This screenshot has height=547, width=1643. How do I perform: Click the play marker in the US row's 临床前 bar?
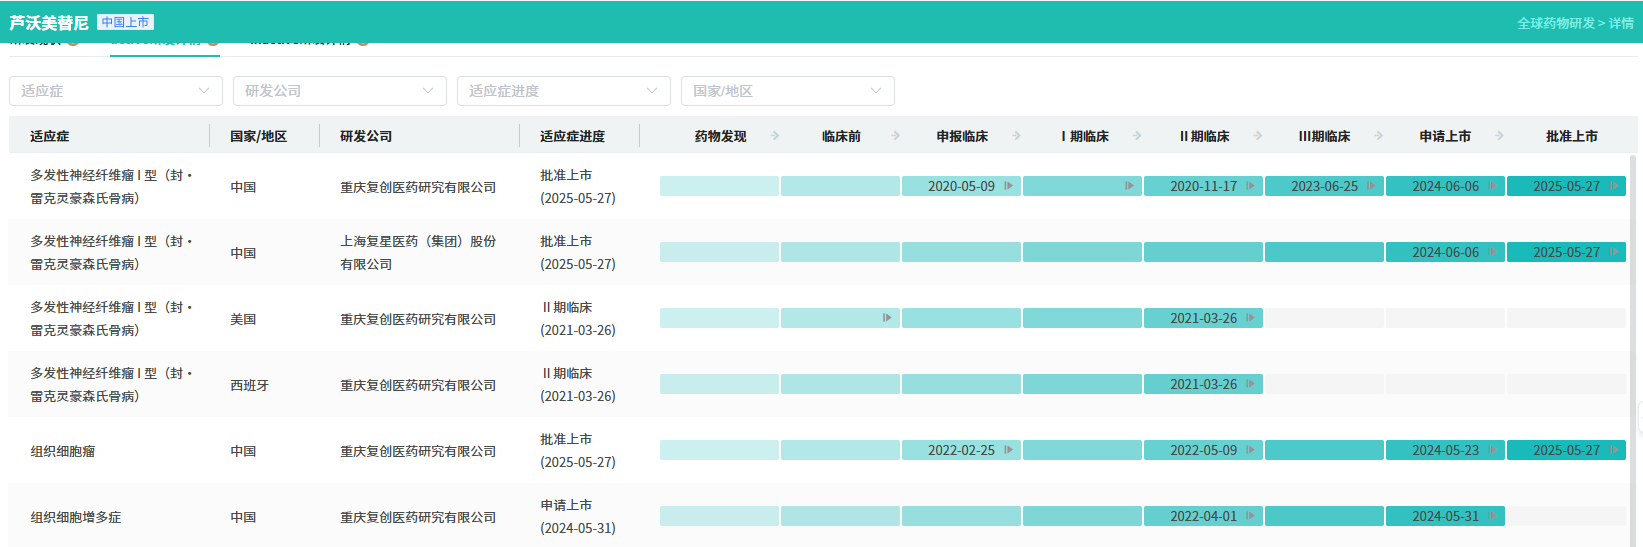pyautogui.click(x=887, y=318)
